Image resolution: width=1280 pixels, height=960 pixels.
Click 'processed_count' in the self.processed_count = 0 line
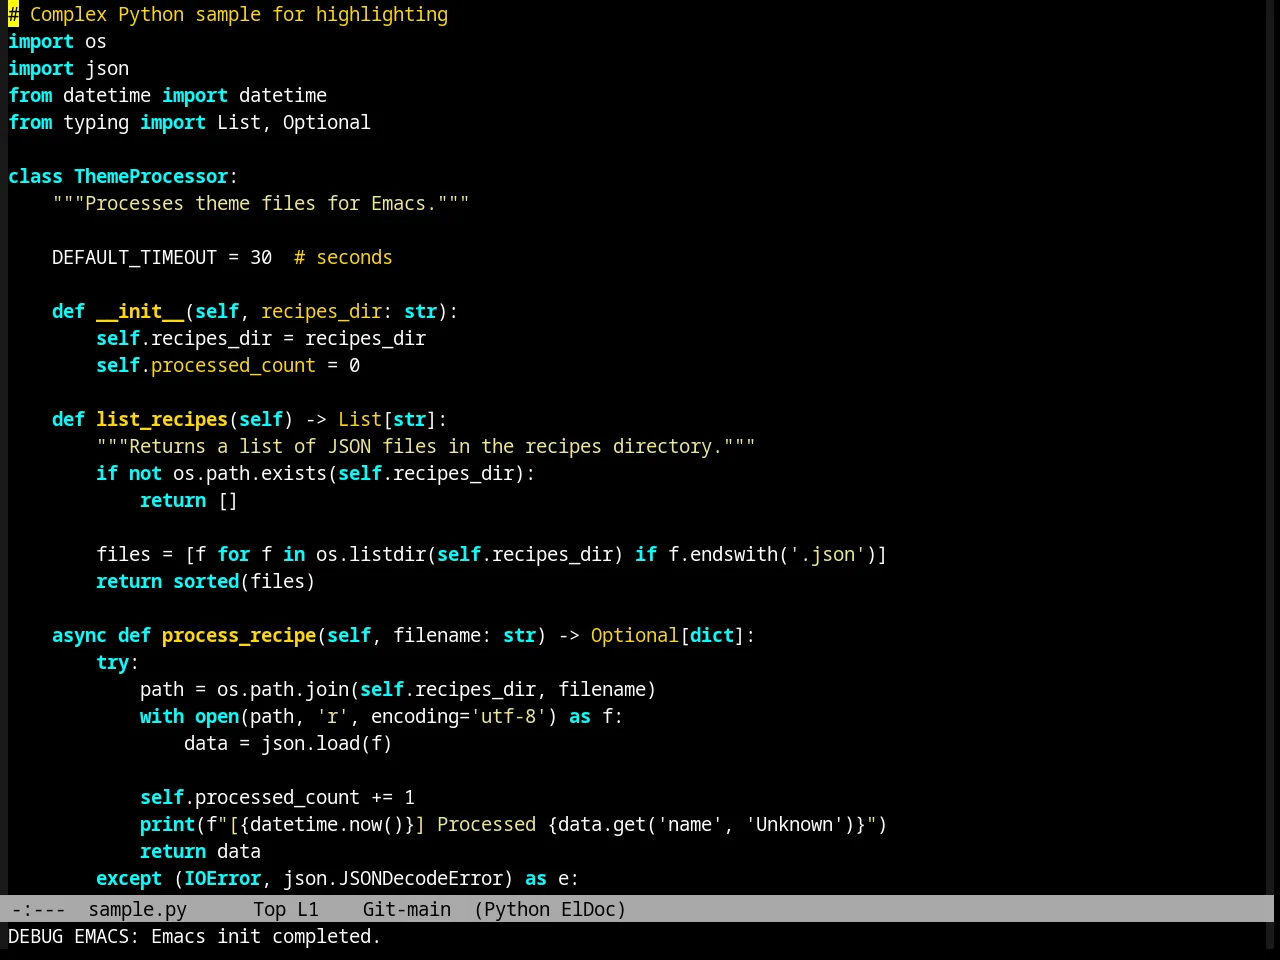click(233, 365)
